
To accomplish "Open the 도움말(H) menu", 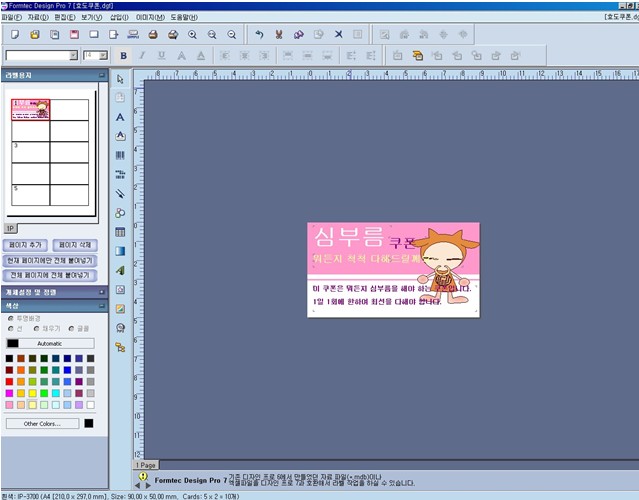I will click(x=184, y=17).
